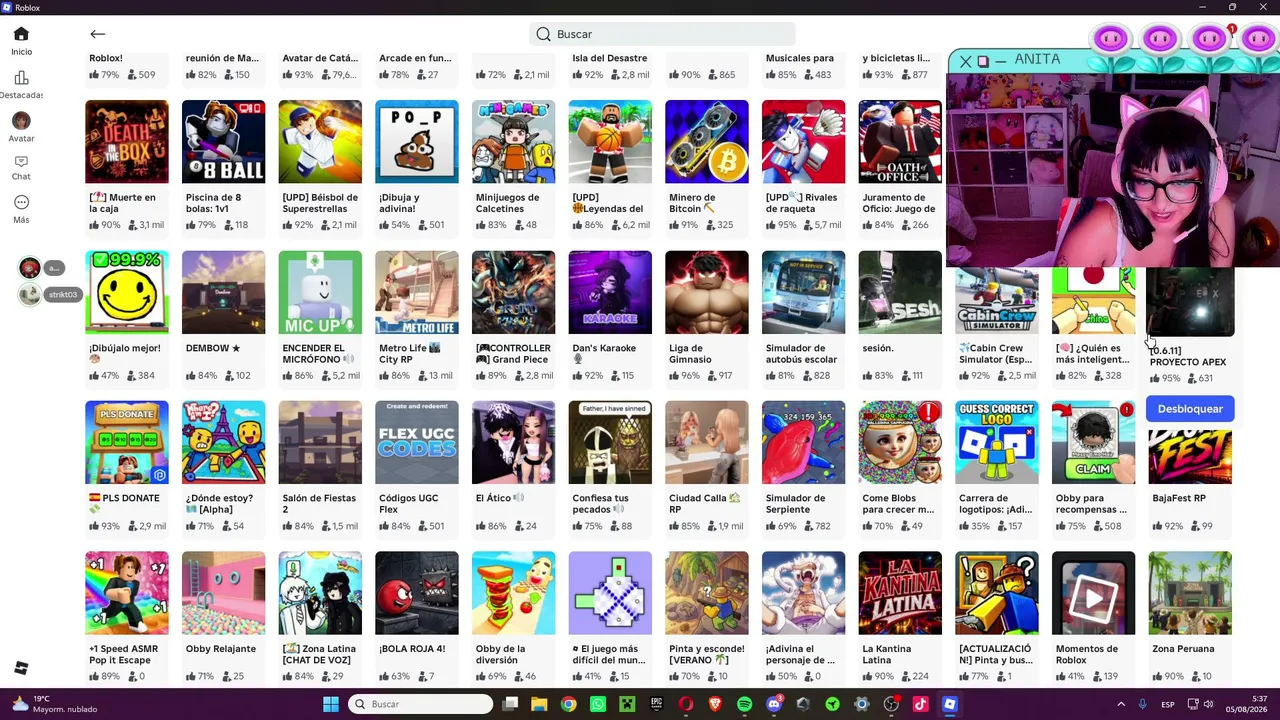Open the El Ático game thumbnail
This screenshot has height=720, width=1280.
point(513,442)
